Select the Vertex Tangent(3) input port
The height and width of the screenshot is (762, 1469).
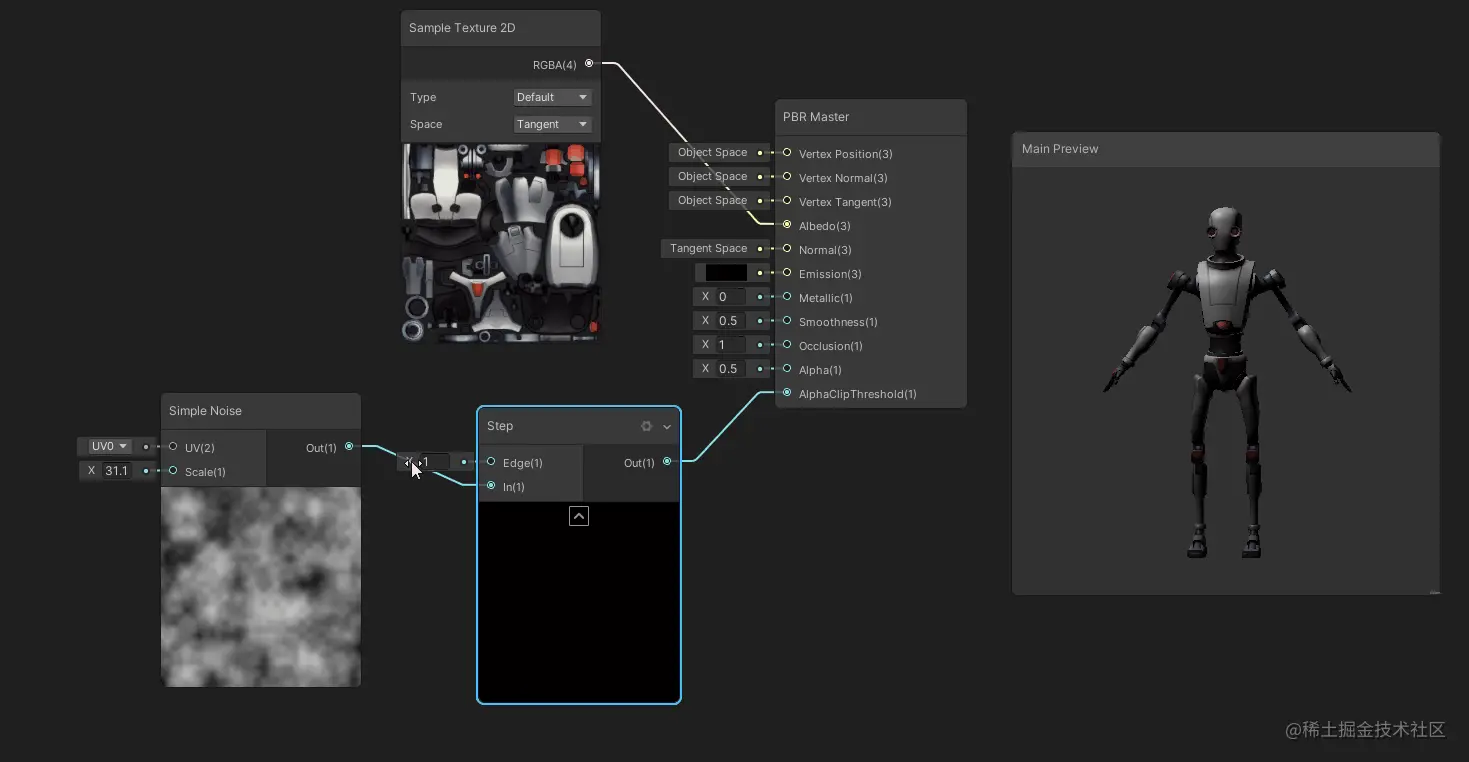[787, 201]
